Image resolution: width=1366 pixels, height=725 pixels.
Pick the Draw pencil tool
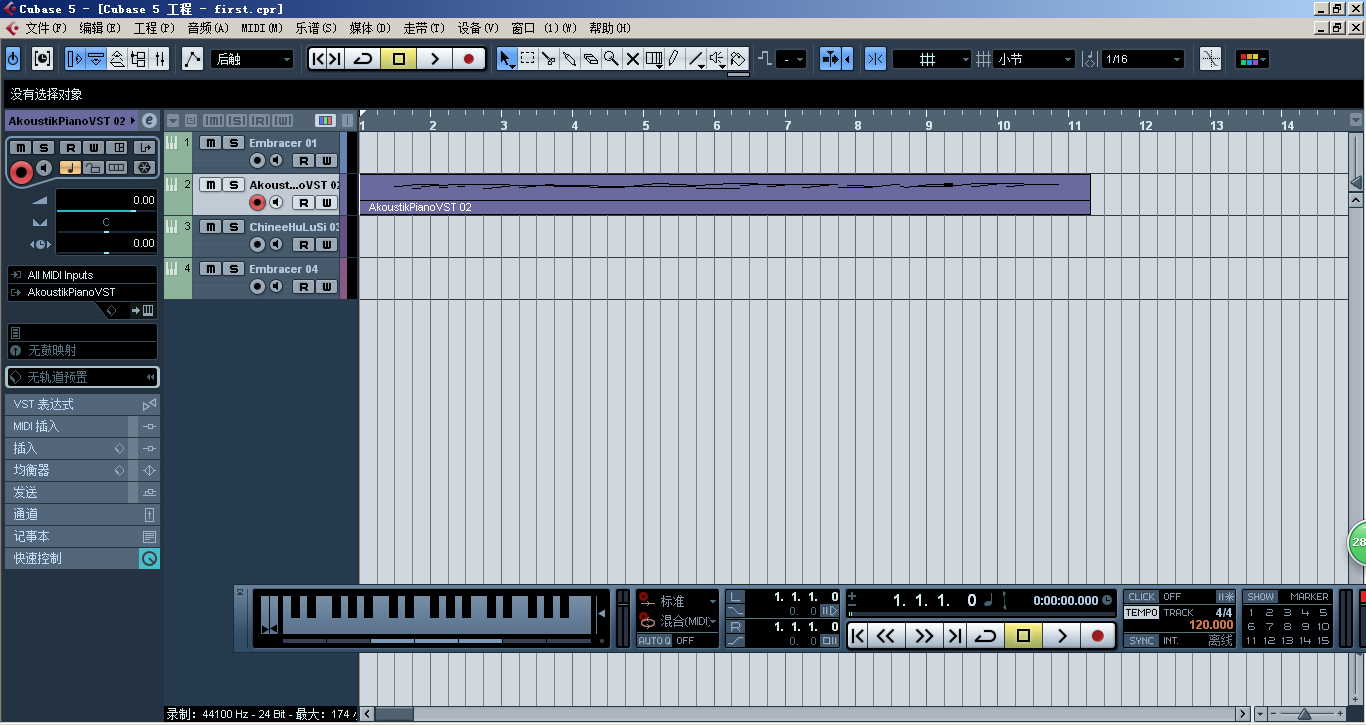(x=675, y=59)
